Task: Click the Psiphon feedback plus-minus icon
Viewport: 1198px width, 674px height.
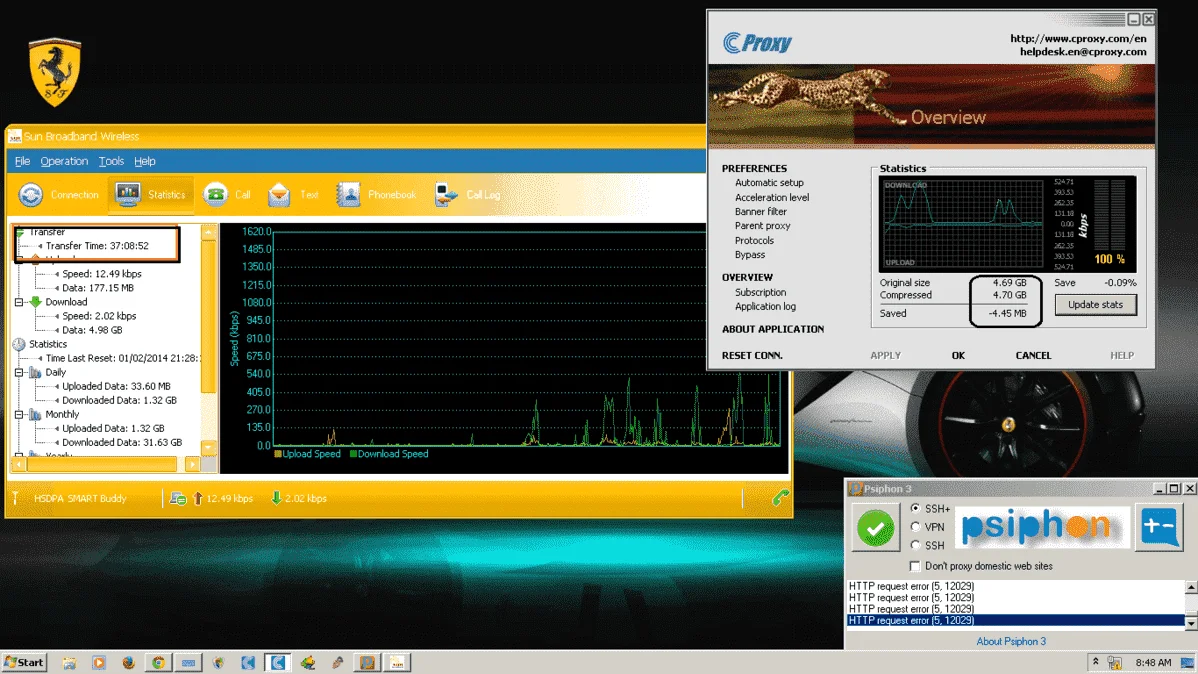Action: [x=1159, y=527]
